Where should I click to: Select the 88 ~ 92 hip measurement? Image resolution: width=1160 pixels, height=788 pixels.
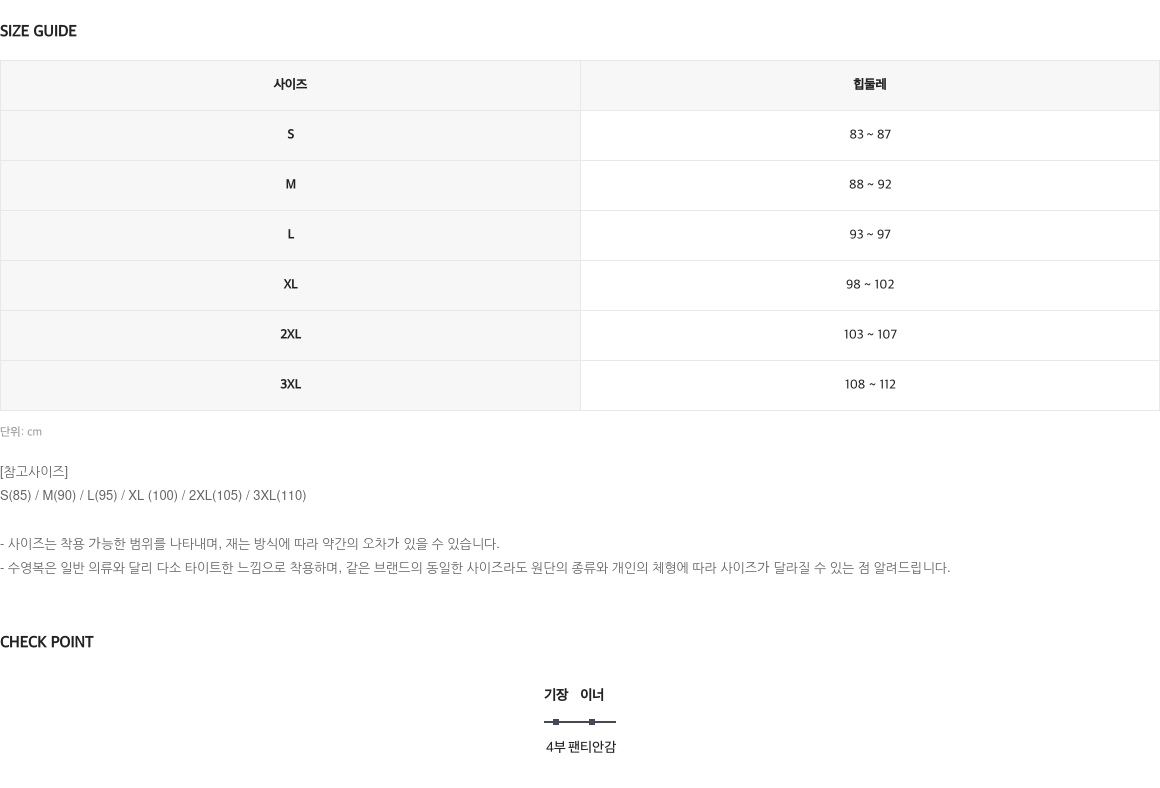click(x=870, y=184)
